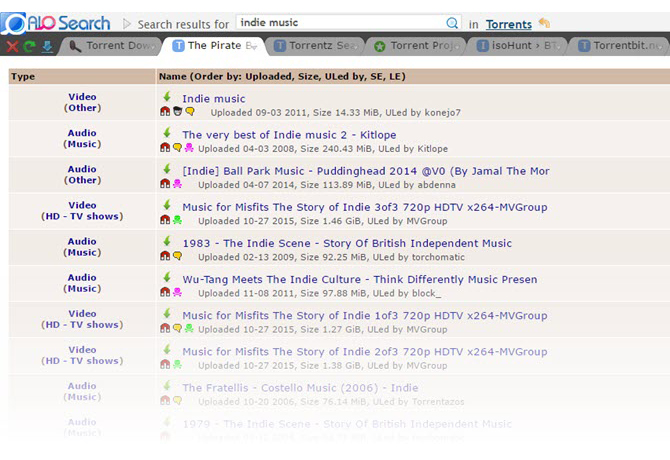670x460 pixels.
Task: Open 'Music for Misfits 3of3' torrent link
Action: [x=365, y=207]
